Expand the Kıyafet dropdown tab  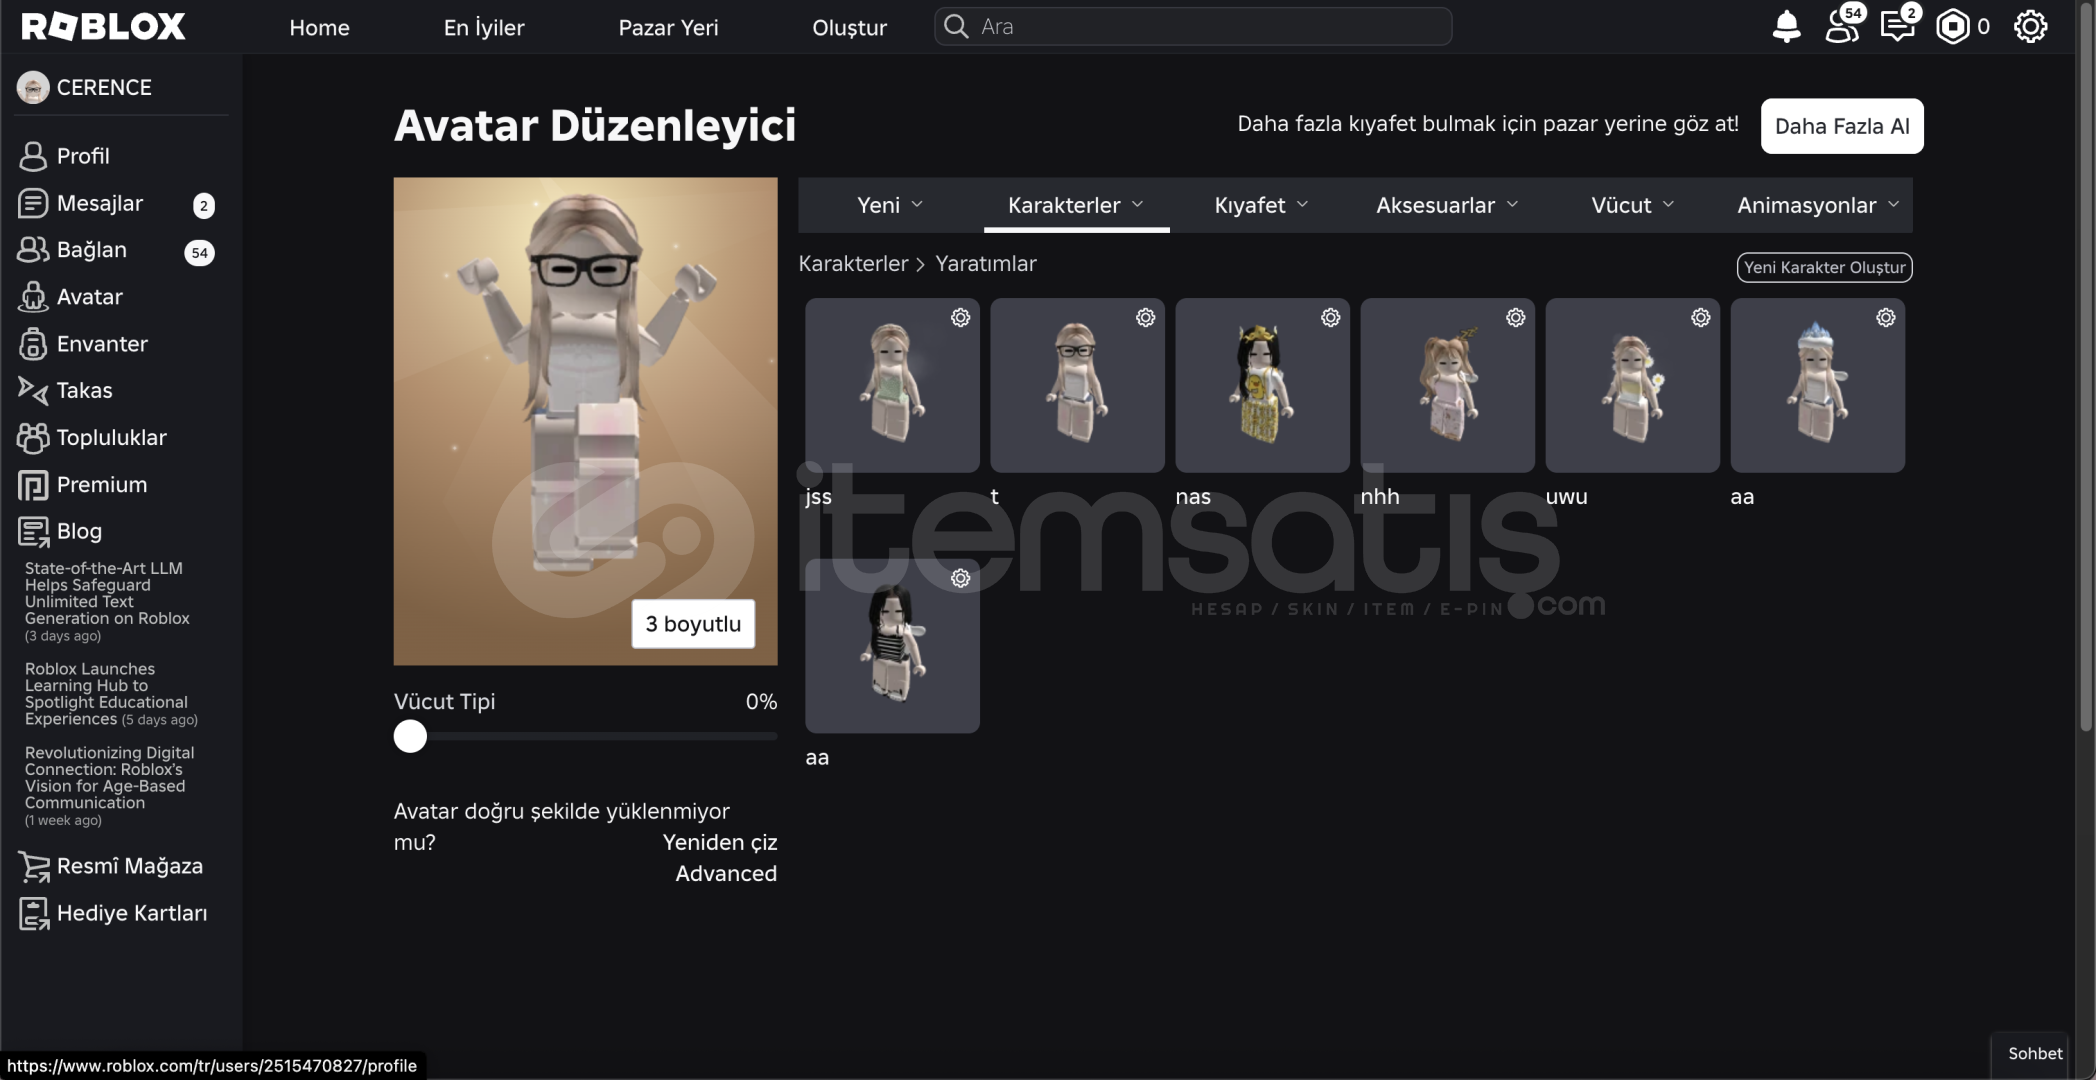point(1261,205)
